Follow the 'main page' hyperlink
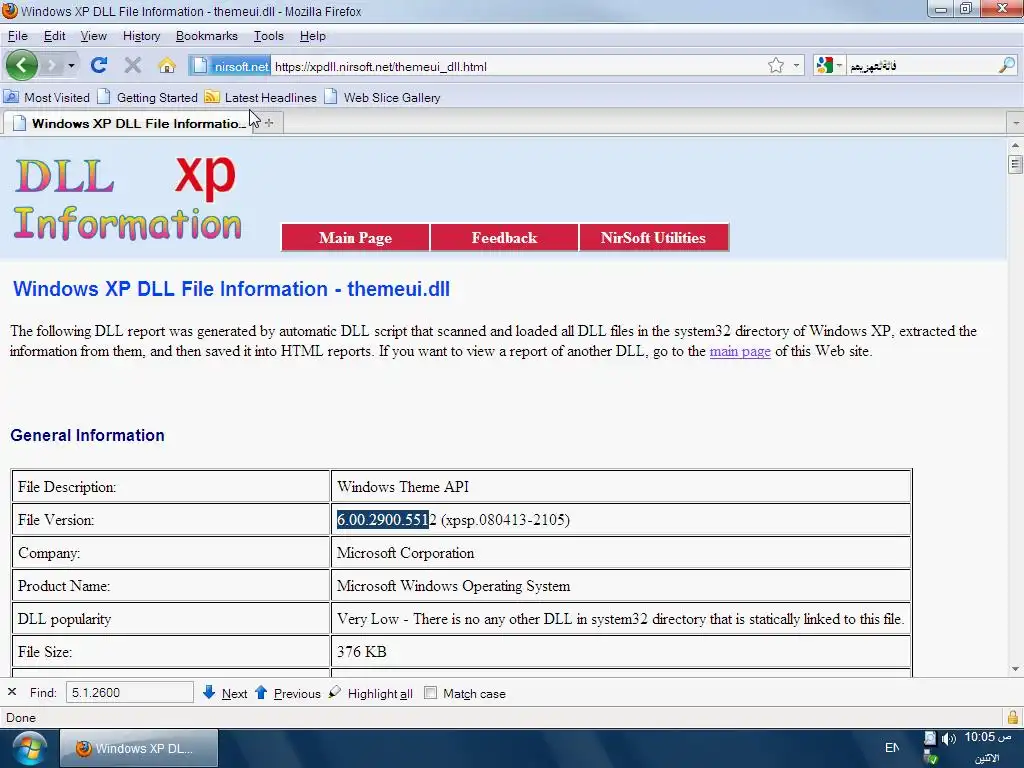 point(740,351)
